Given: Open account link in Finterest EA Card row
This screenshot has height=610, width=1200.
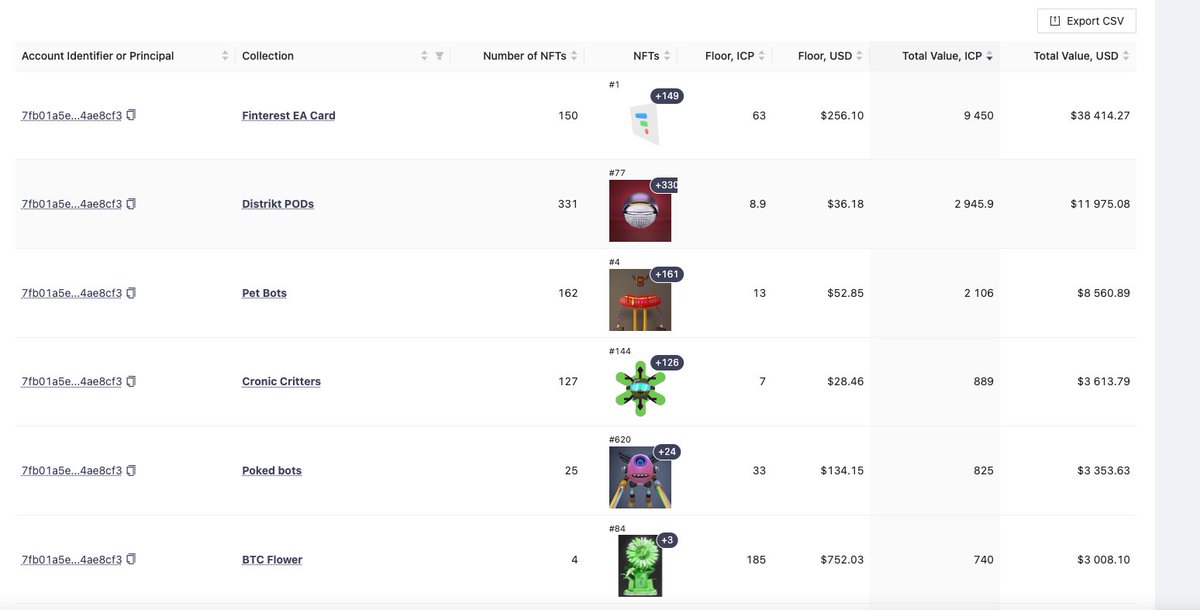Looking at the screenshot, I should pyautogui.click(x=72, y=115).
